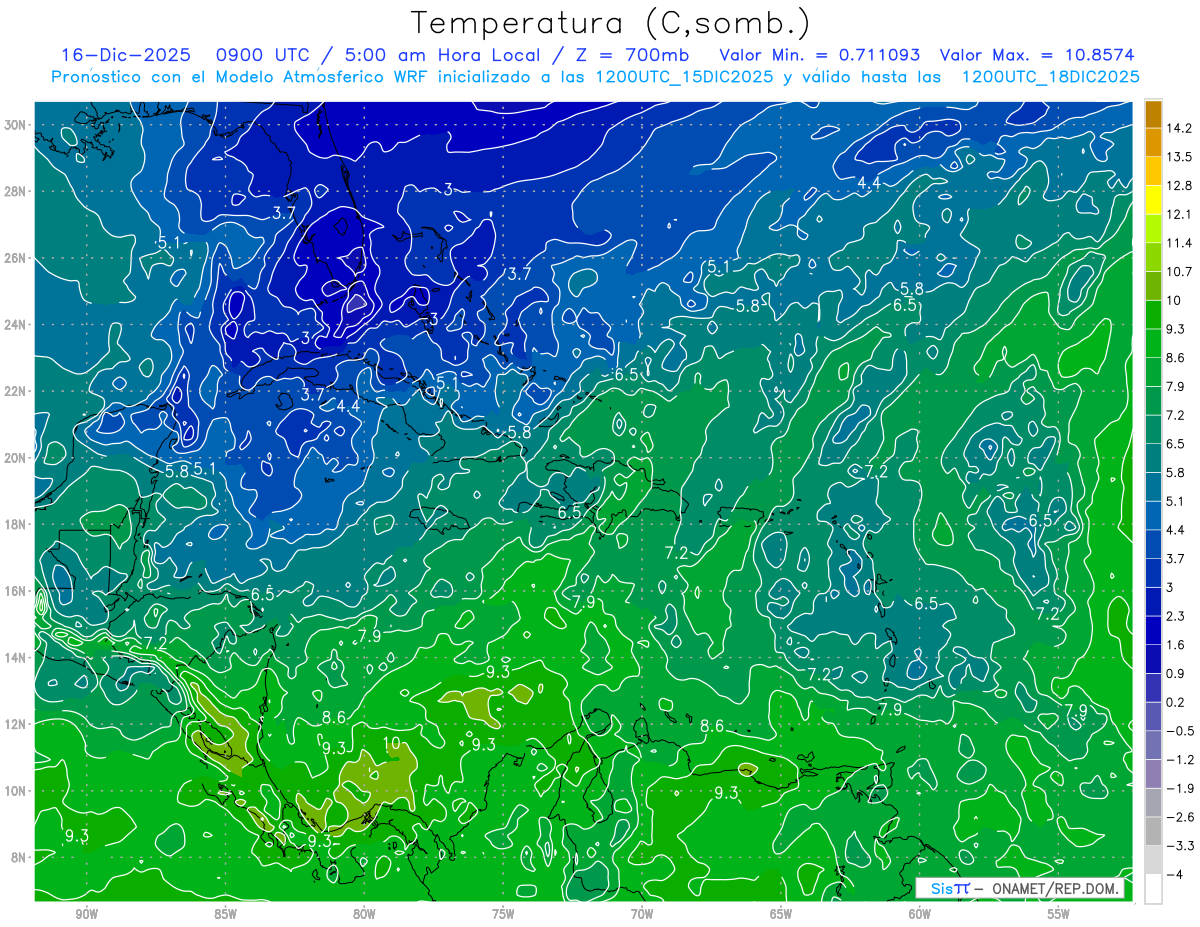Select the orange swatch atop the colorbar
Image resolution: width=1200 pixels, height=927 pixels.
click(1153, 113)
